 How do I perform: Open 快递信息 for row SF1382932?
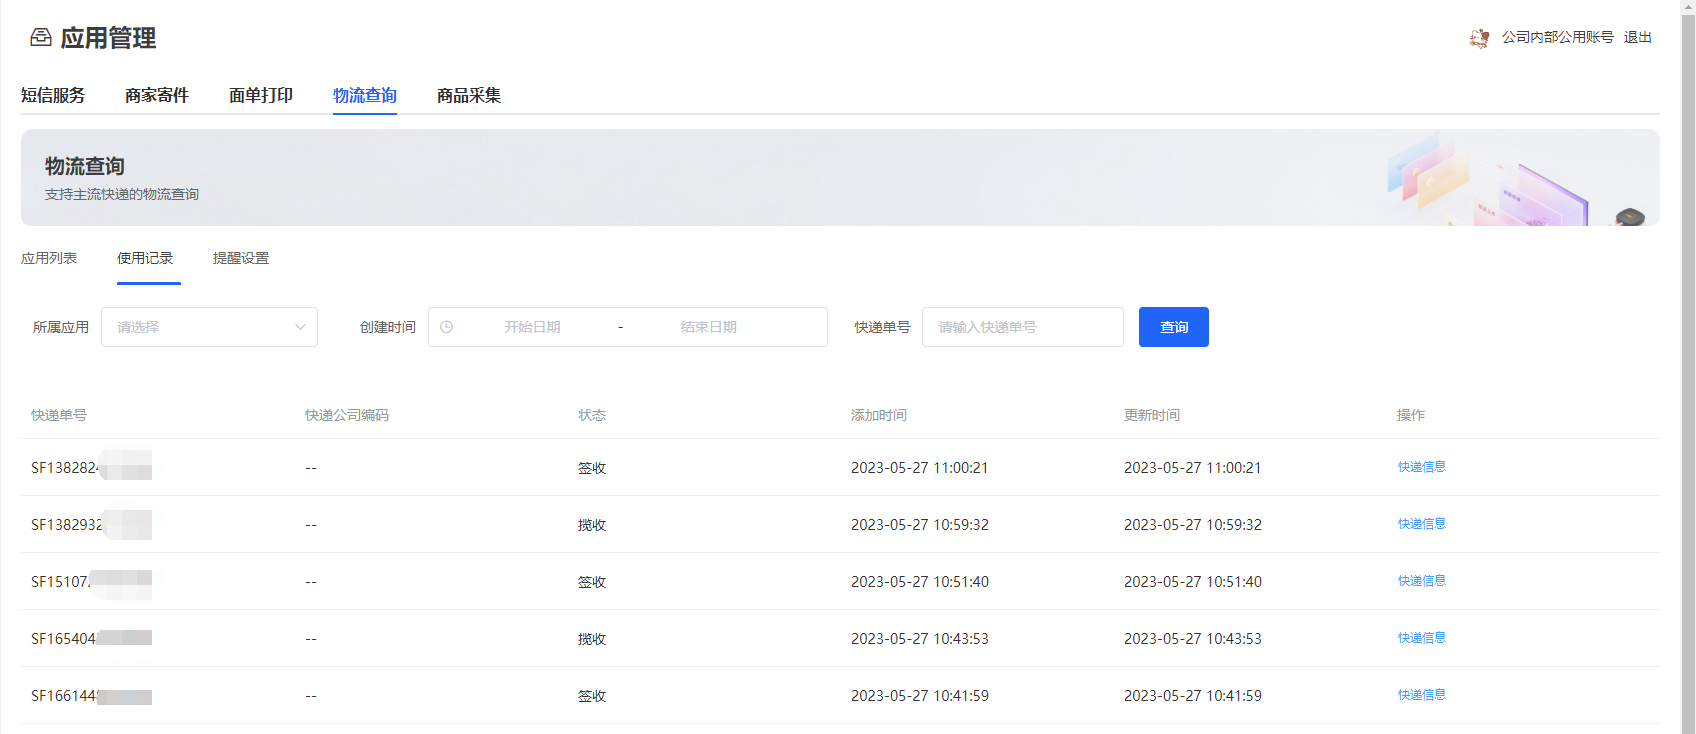pyautogui.click(x=1422, y=524)
